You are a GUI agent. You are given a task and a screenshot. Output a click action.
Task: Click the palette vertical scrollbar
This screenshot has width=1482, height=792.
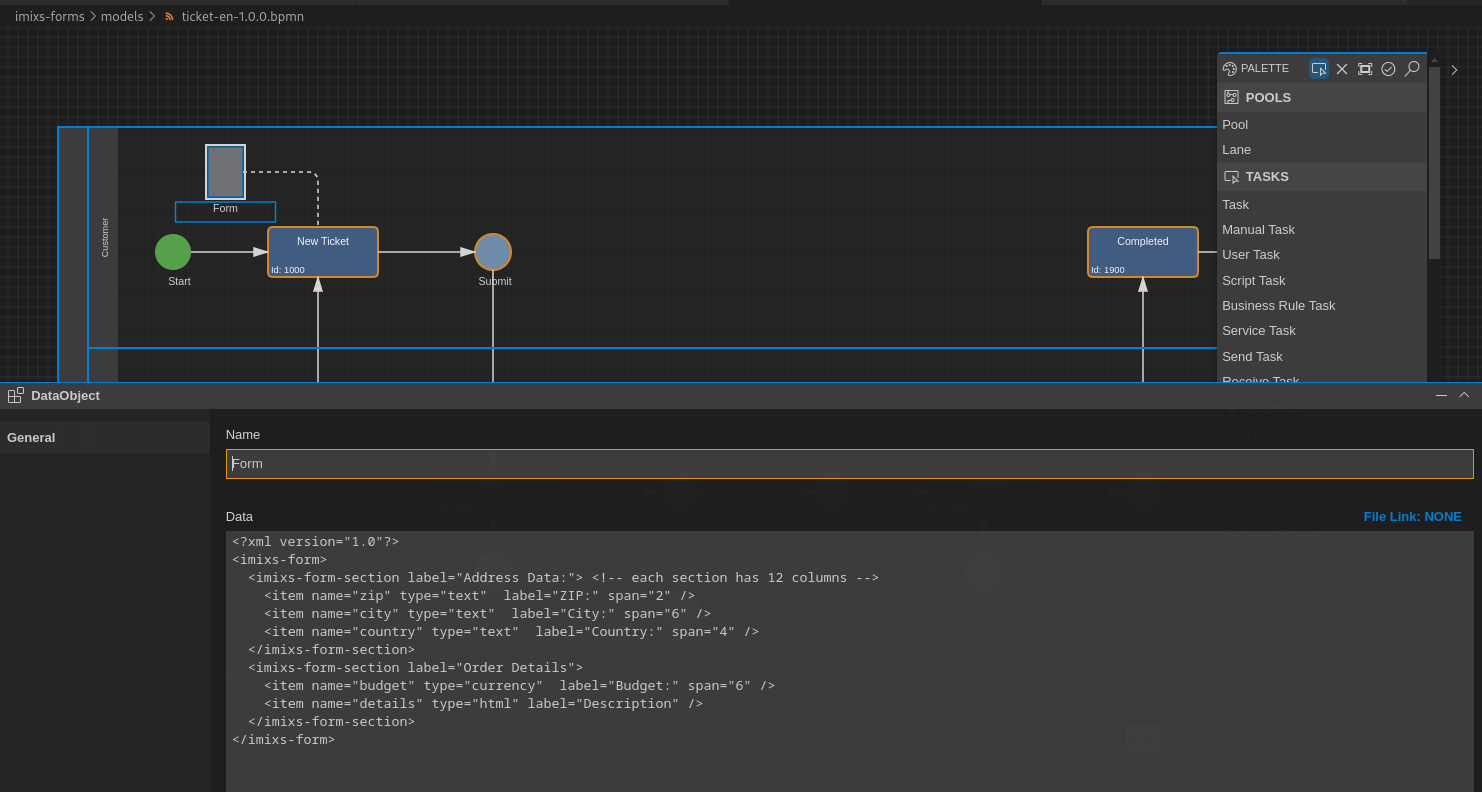coord(1434,160)
